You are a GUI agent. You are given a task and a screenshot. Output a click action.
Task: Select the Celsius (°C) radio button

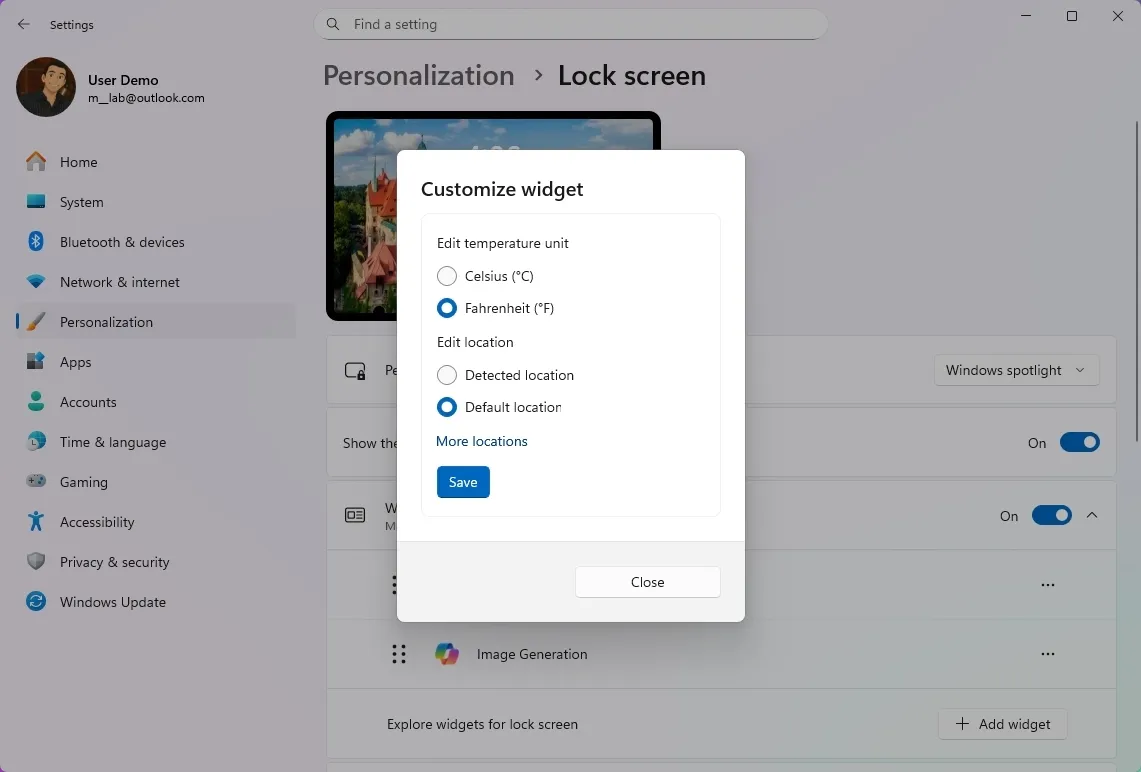tap(447, 276)
